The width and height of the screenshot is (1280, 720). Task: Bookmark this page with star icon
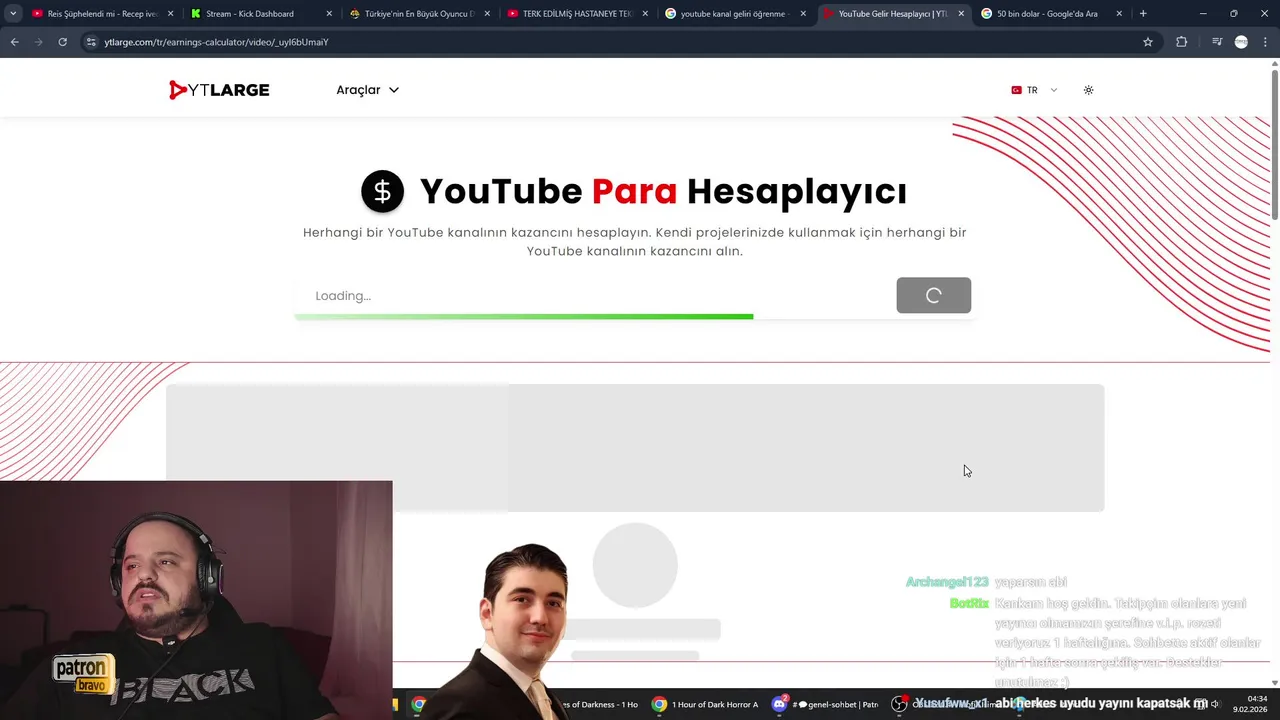click(1148, 42)
